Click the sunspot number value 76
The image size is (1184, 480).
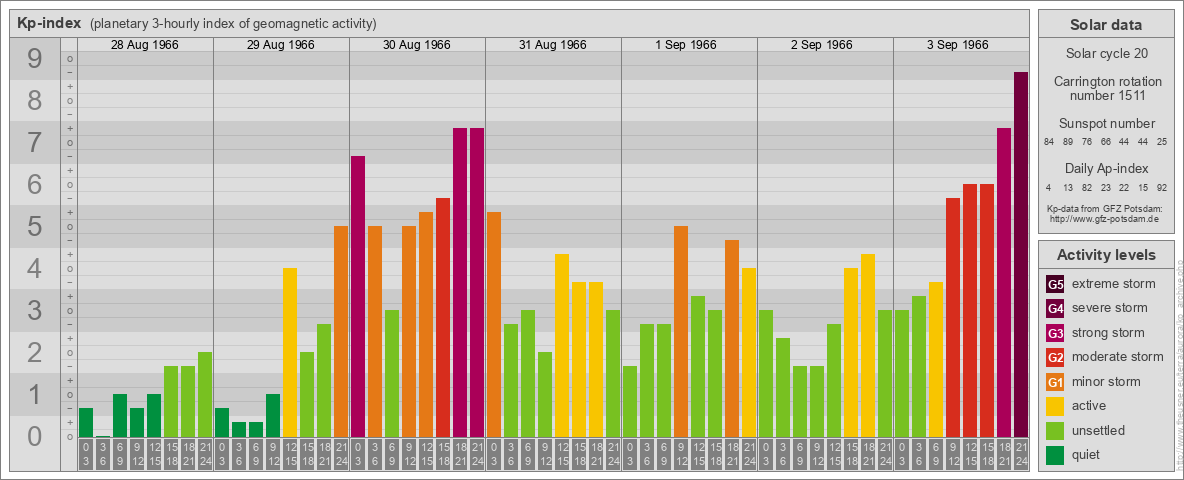(1087, 143)
